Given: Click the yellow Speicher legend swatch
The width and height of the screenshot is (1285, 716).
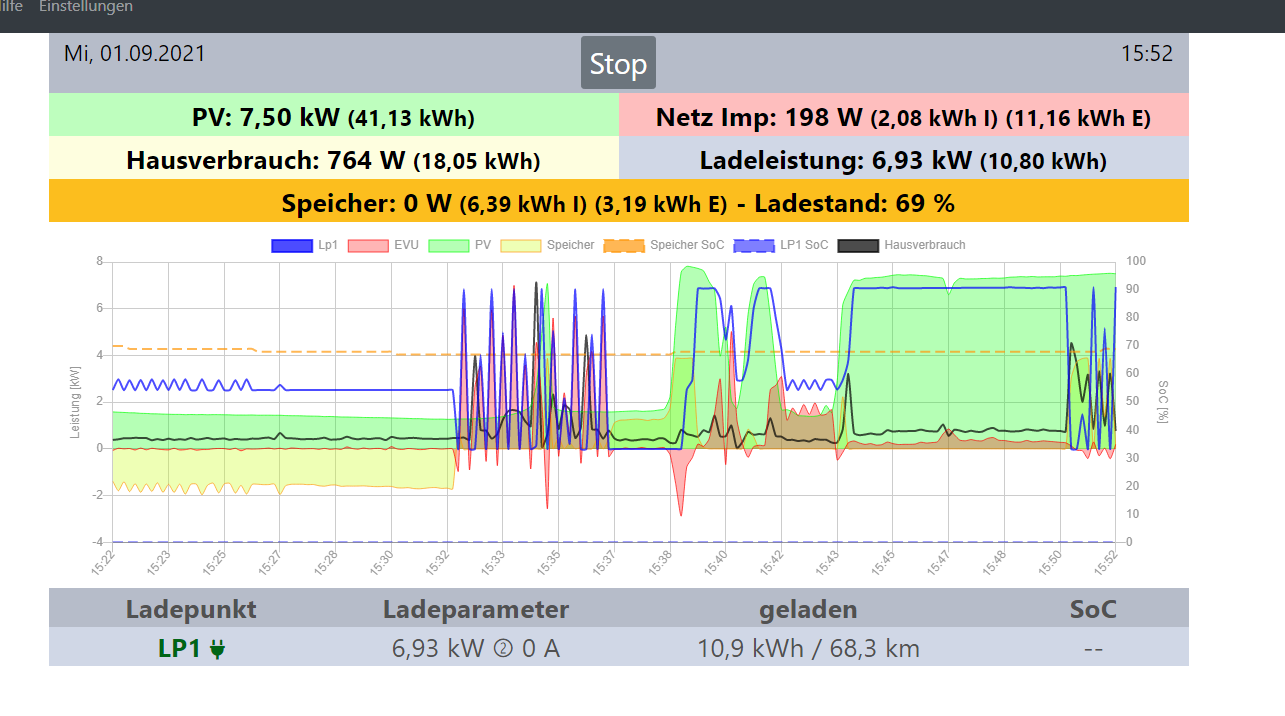Looking at the screenshot, I should coord(519,245).
